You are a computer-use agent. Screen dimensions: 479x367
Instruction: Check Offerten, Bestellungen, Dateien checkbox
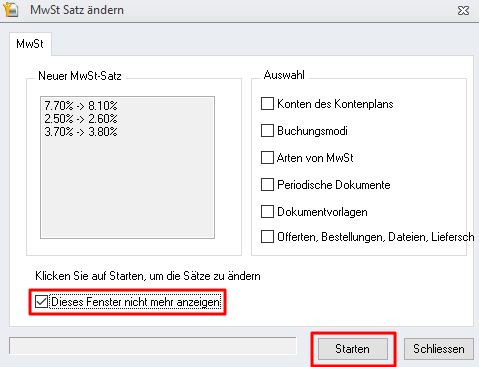267,237
